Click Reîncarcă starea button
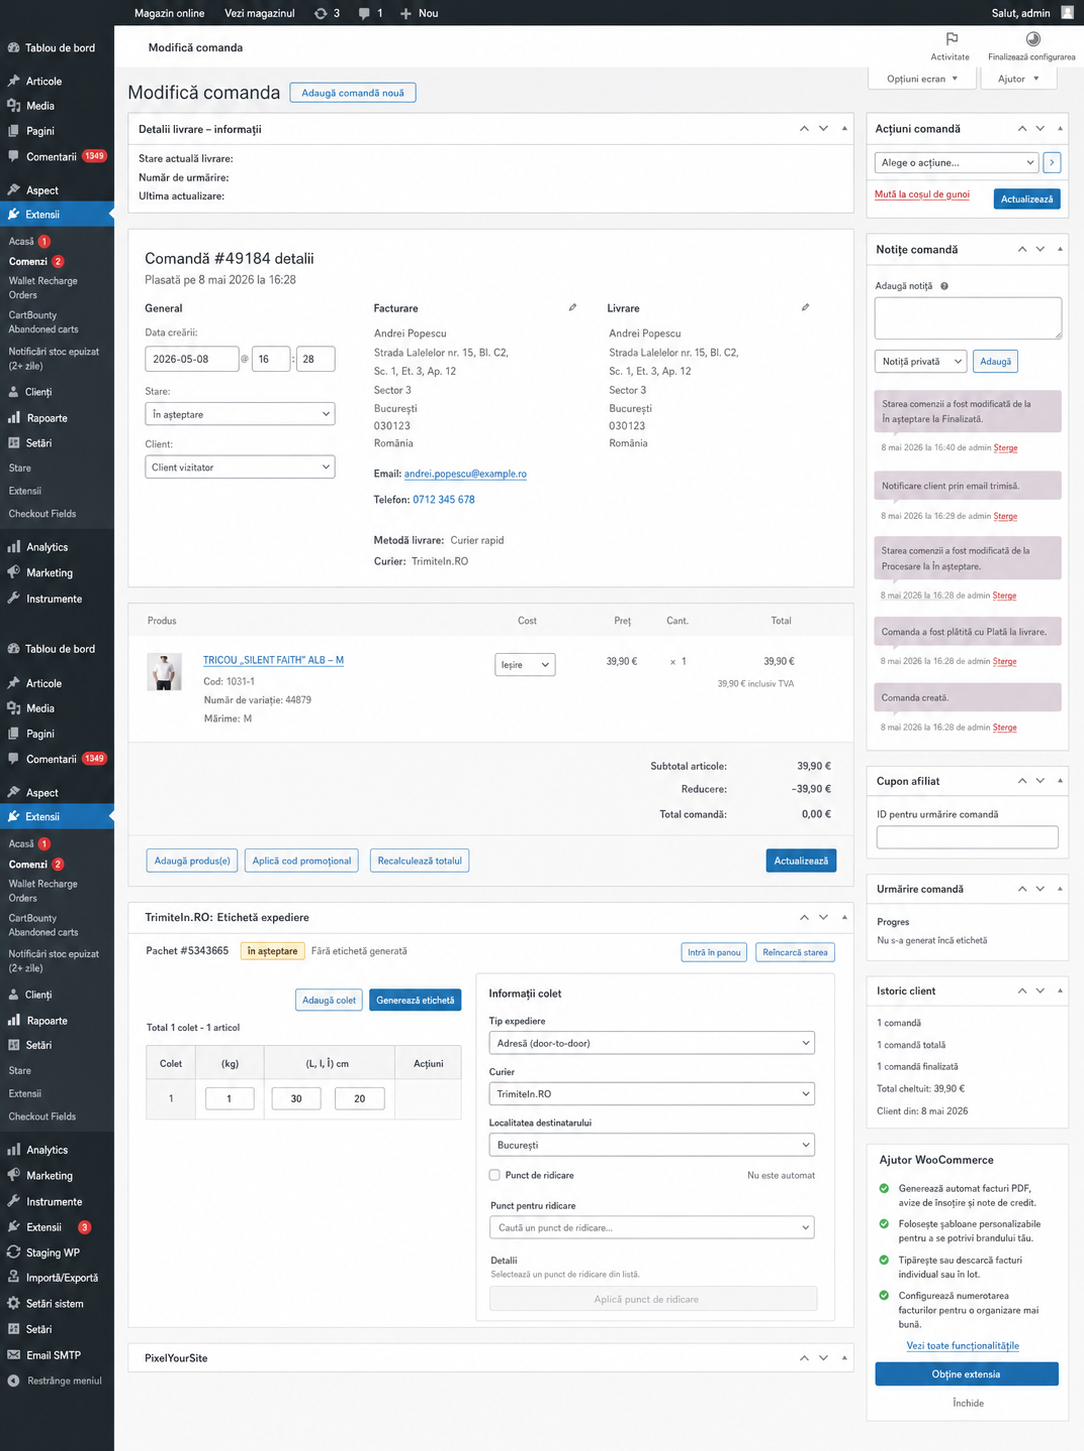 pos(795,952)
